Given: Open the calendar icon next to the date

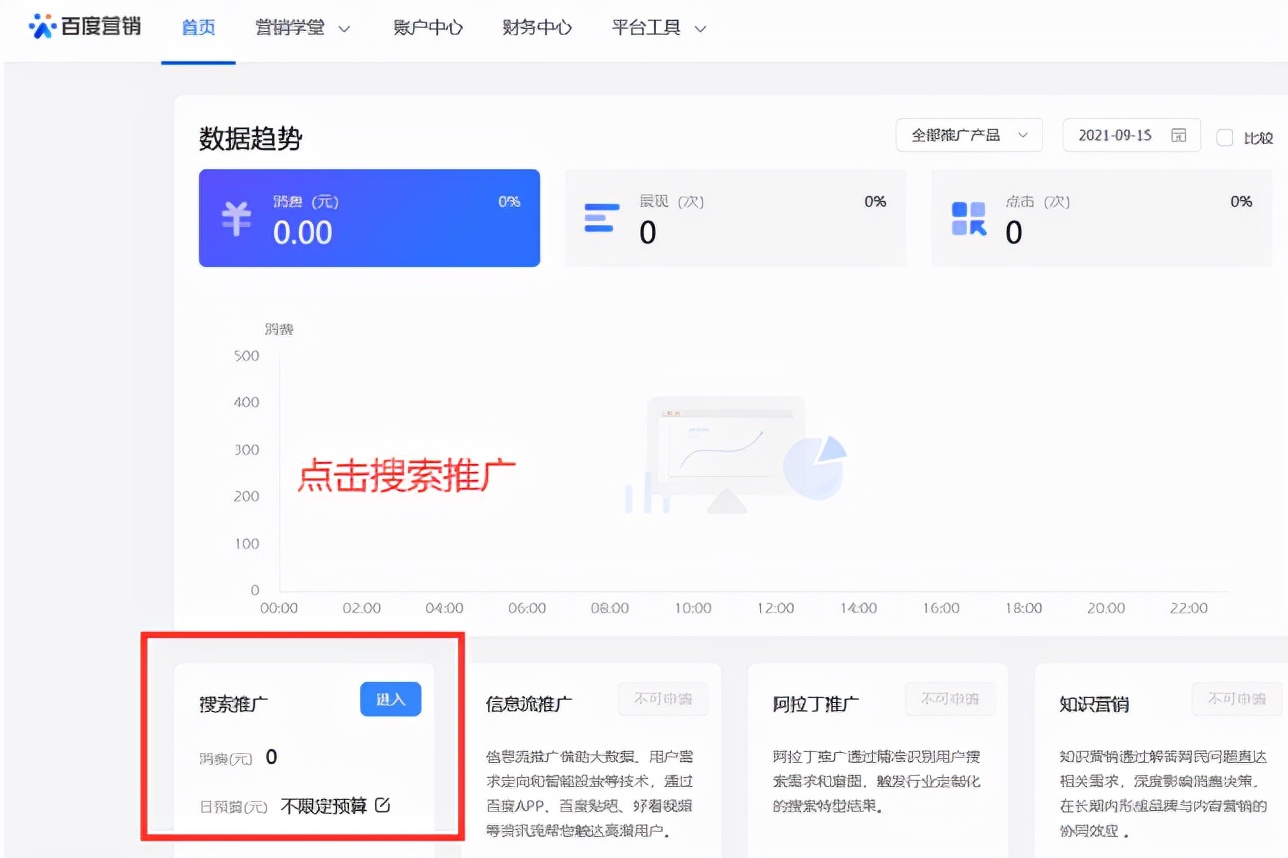Looking at the screenshot, I should point(1180,135).
